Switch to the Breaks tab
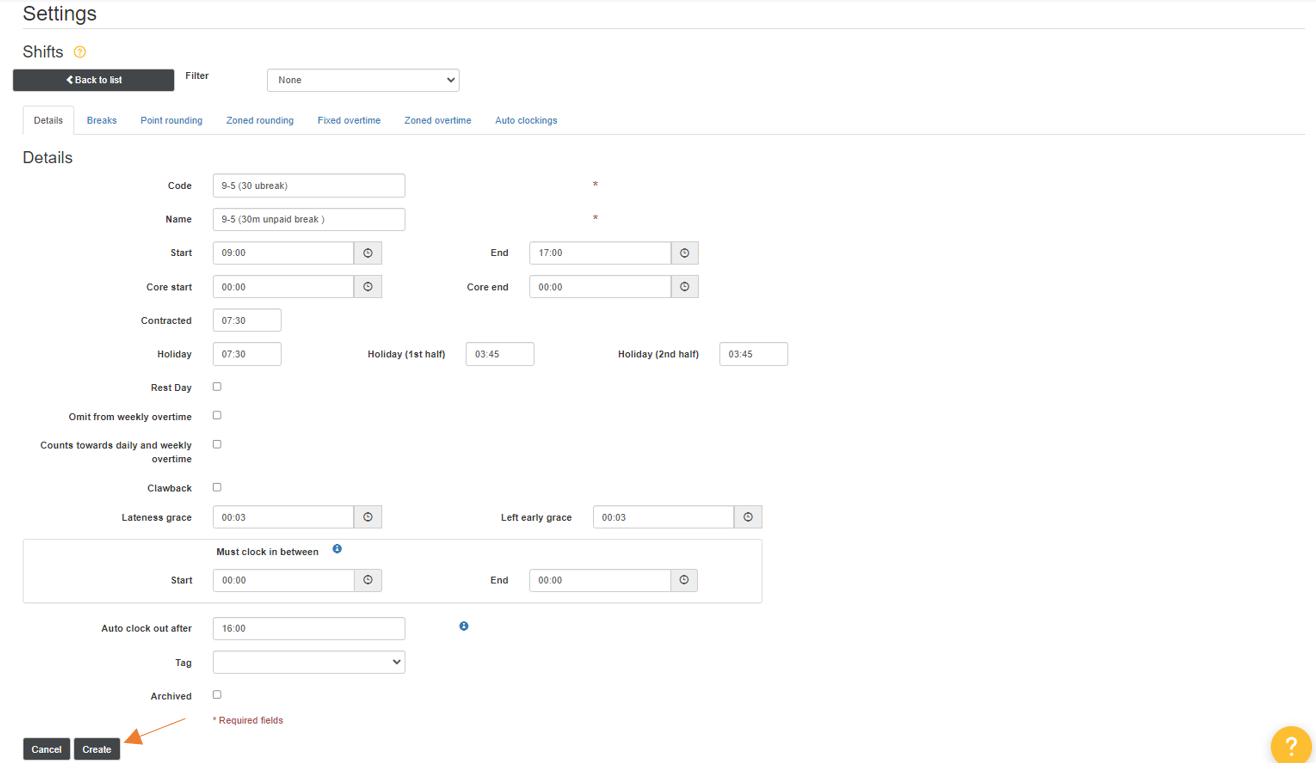The height and width of the screenshot is (763, 1316). [x=101, y=119]
